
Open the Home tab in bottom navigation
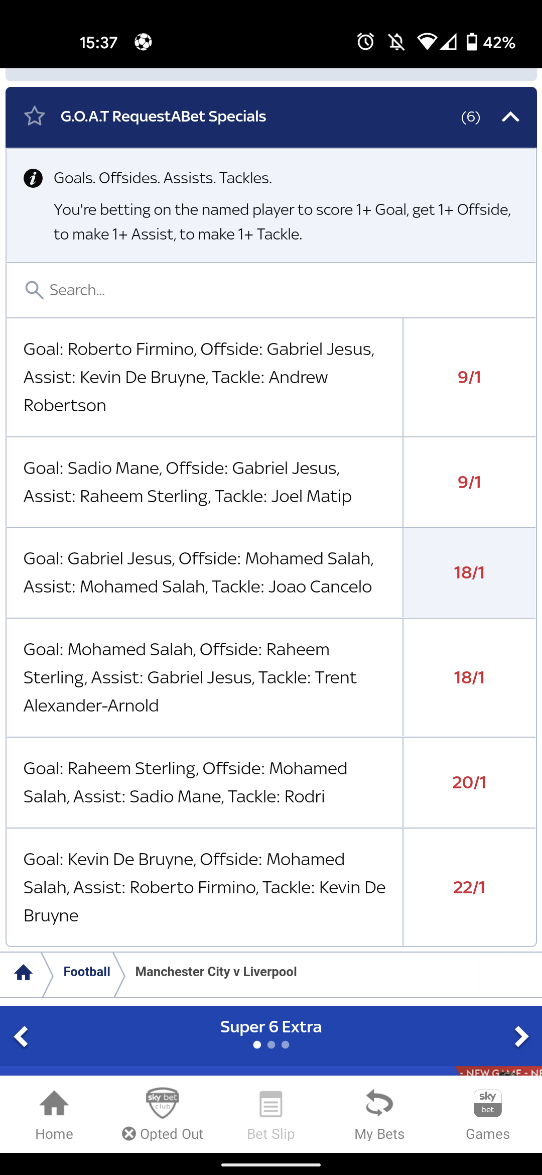[54, 1116]
